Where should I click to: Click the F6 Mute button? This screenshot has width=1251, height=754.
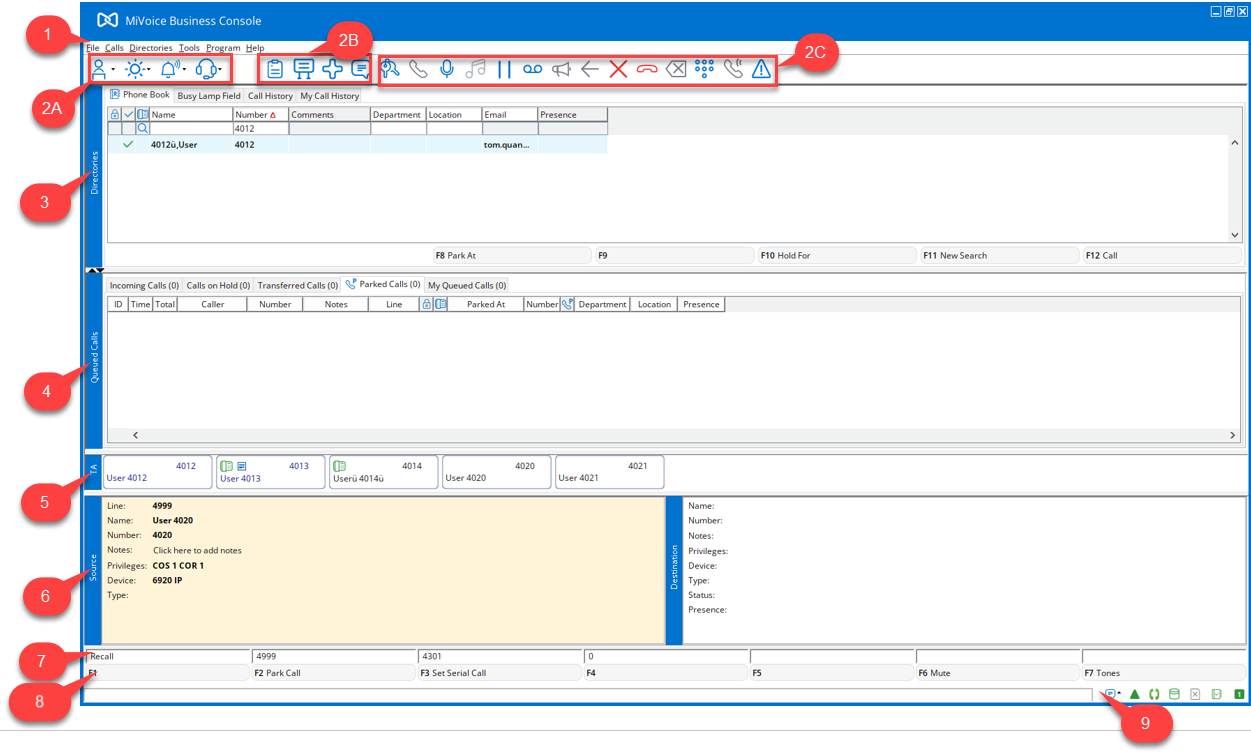(x=997, y=673)
